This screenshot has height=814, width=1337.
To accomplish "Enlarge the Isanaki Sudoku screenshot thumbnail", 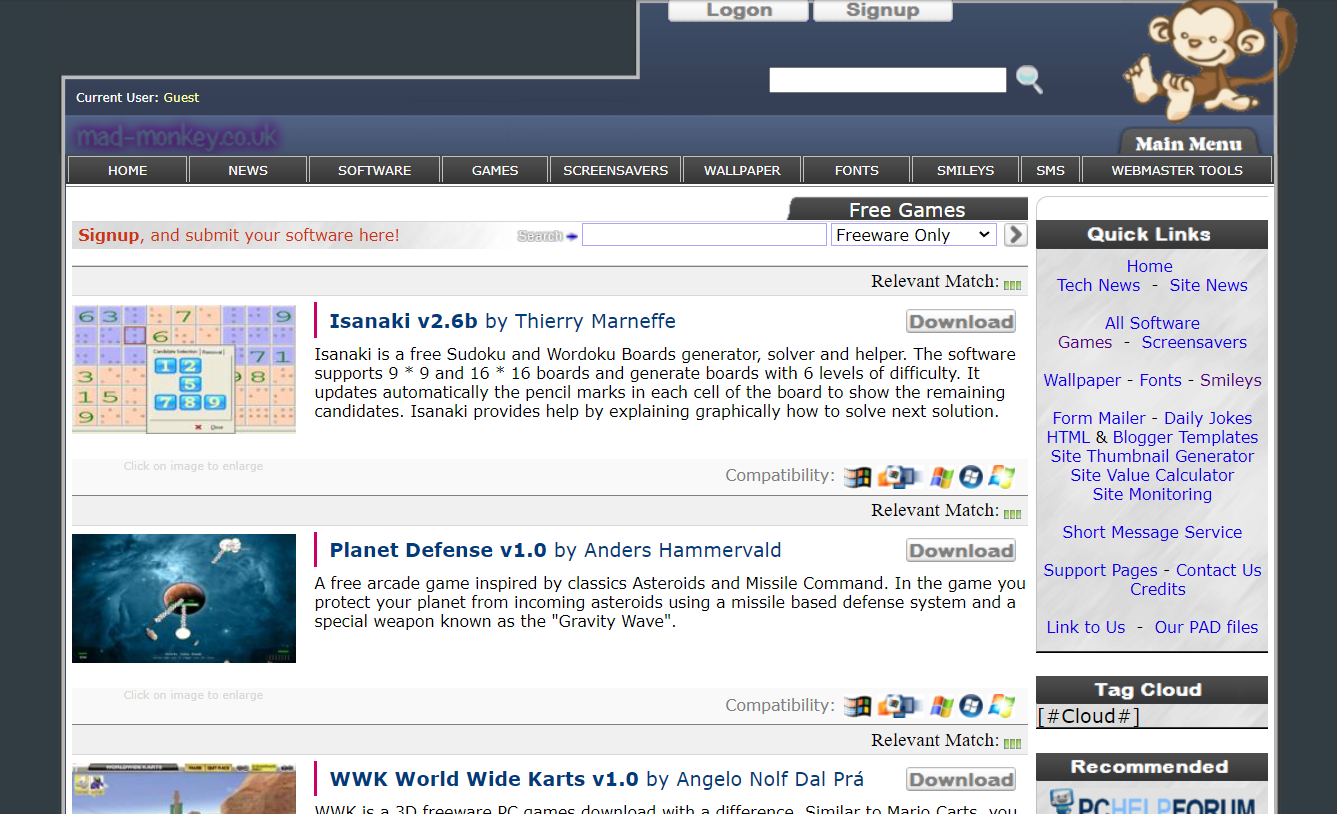I will (x=184, y=370).
